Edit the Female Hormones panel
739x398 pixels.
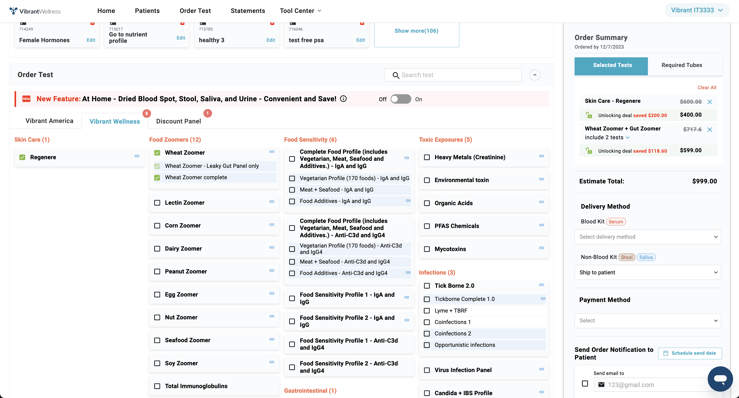click(x=91, y=41)
